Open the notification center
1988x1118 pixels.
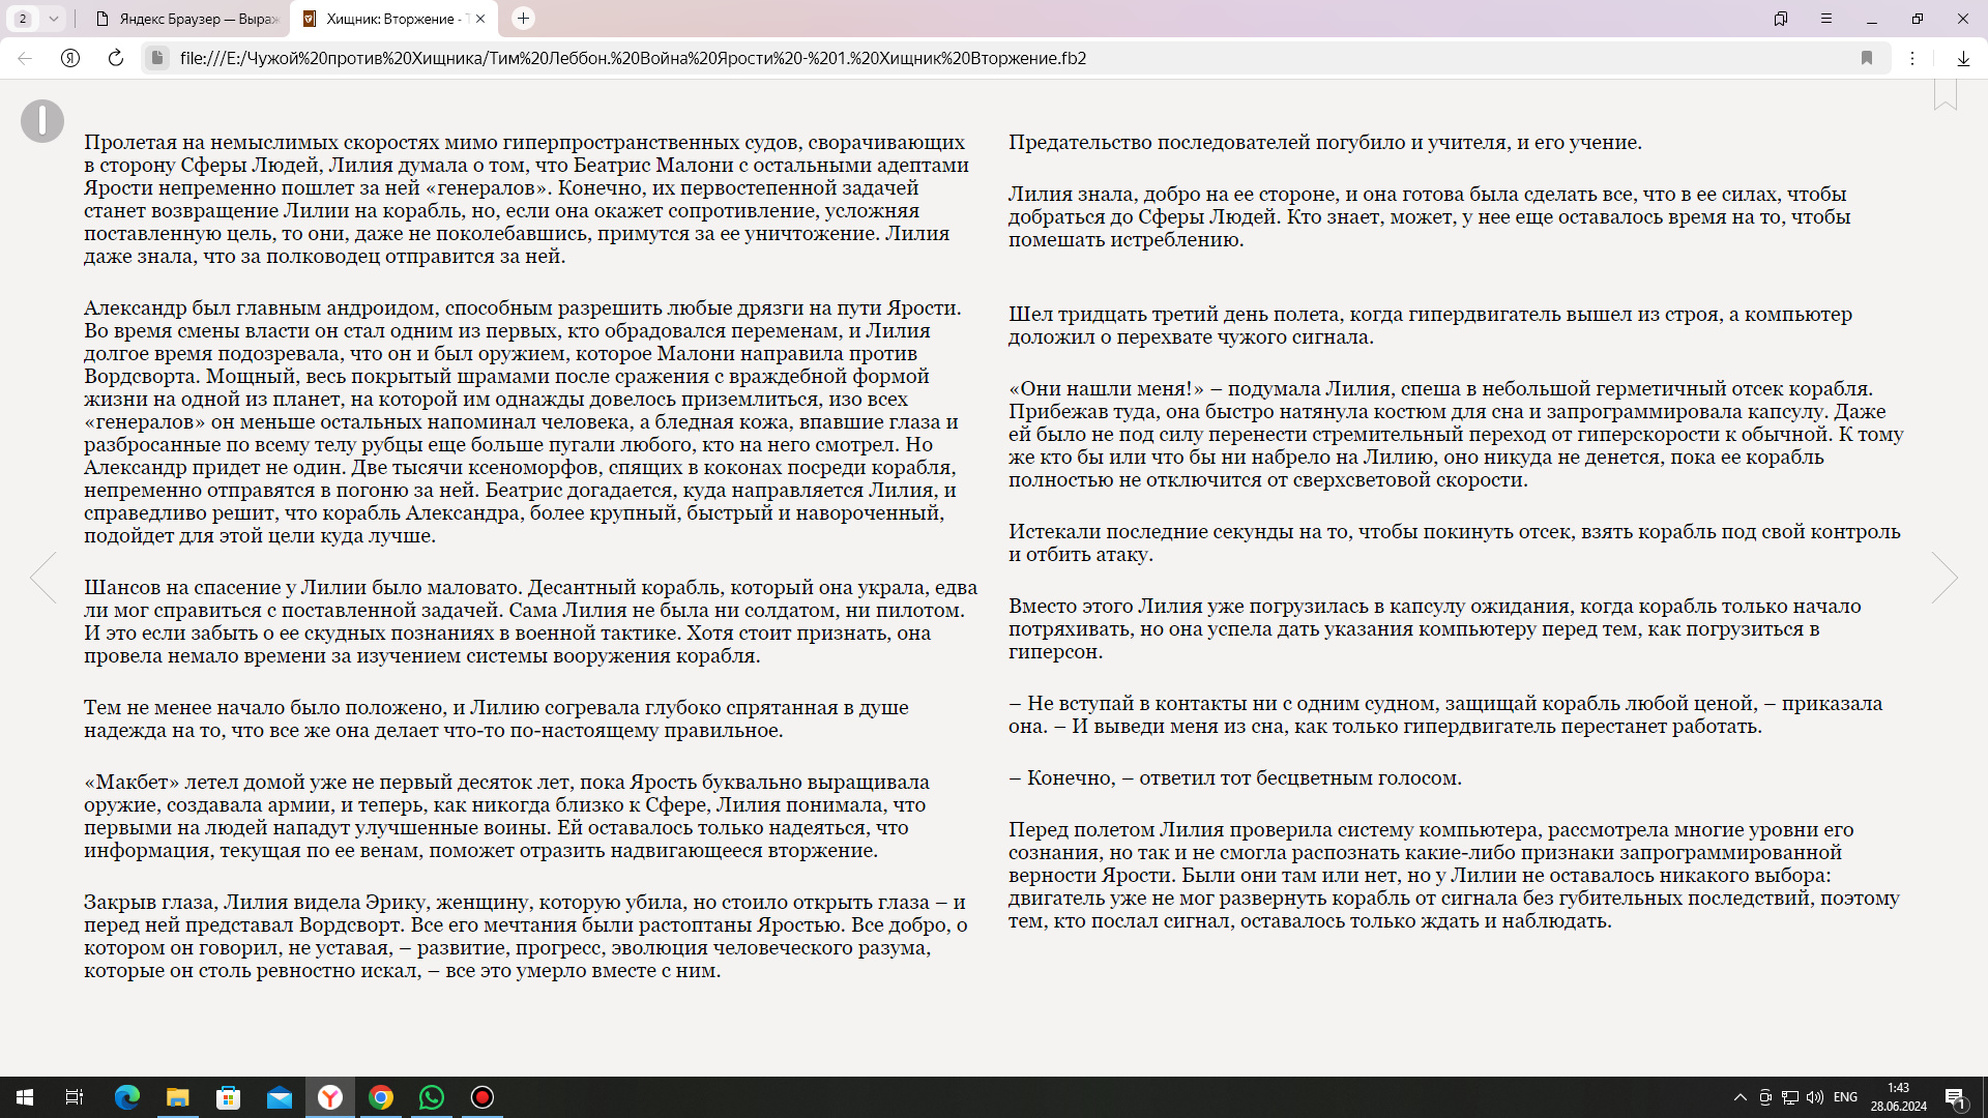(x=1957, y=1097)
